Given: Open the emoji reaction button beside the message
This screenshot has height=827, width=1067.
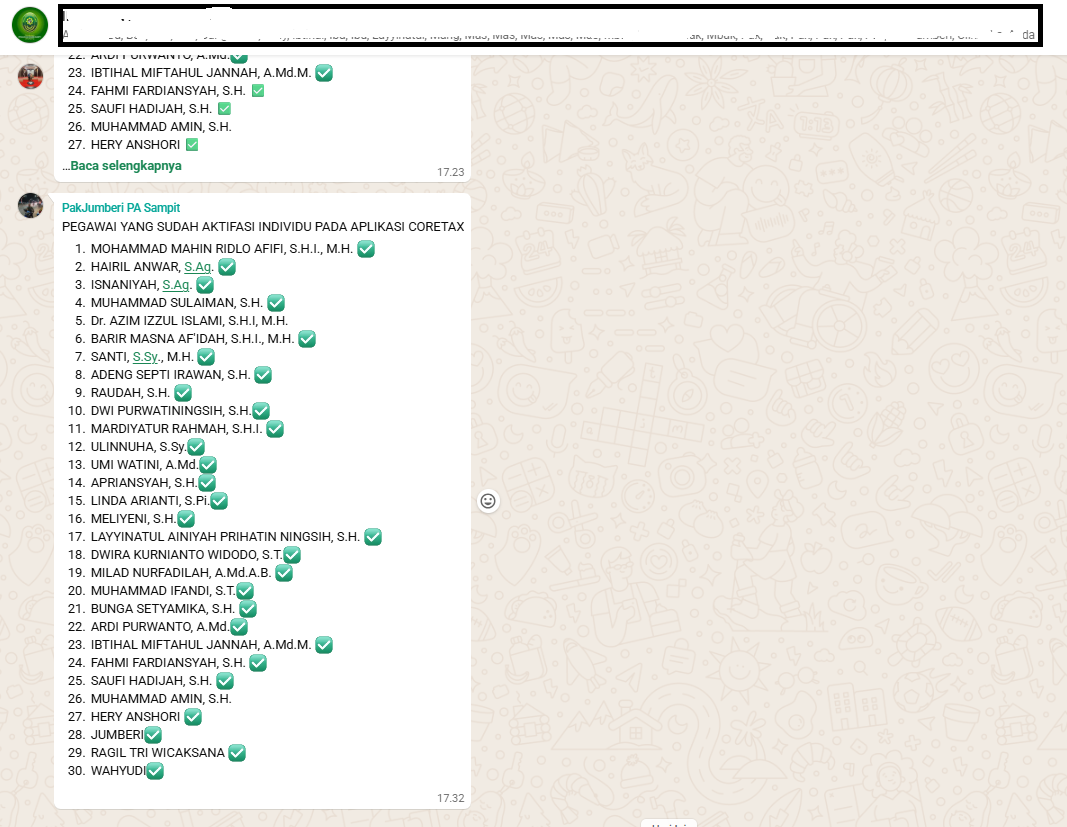Looking at the screenshot, I should (488, 501).
